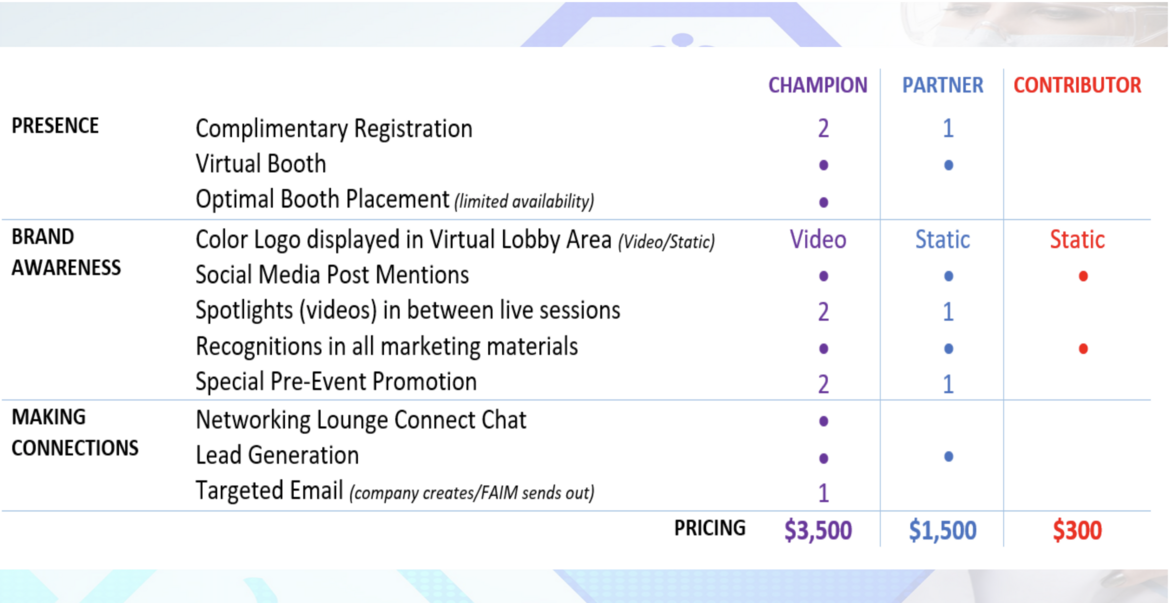Viewport: 1170px width, 603px height.
Task: Click the MAKING CONNECTIONS section heading
Action: click(75, 432)
